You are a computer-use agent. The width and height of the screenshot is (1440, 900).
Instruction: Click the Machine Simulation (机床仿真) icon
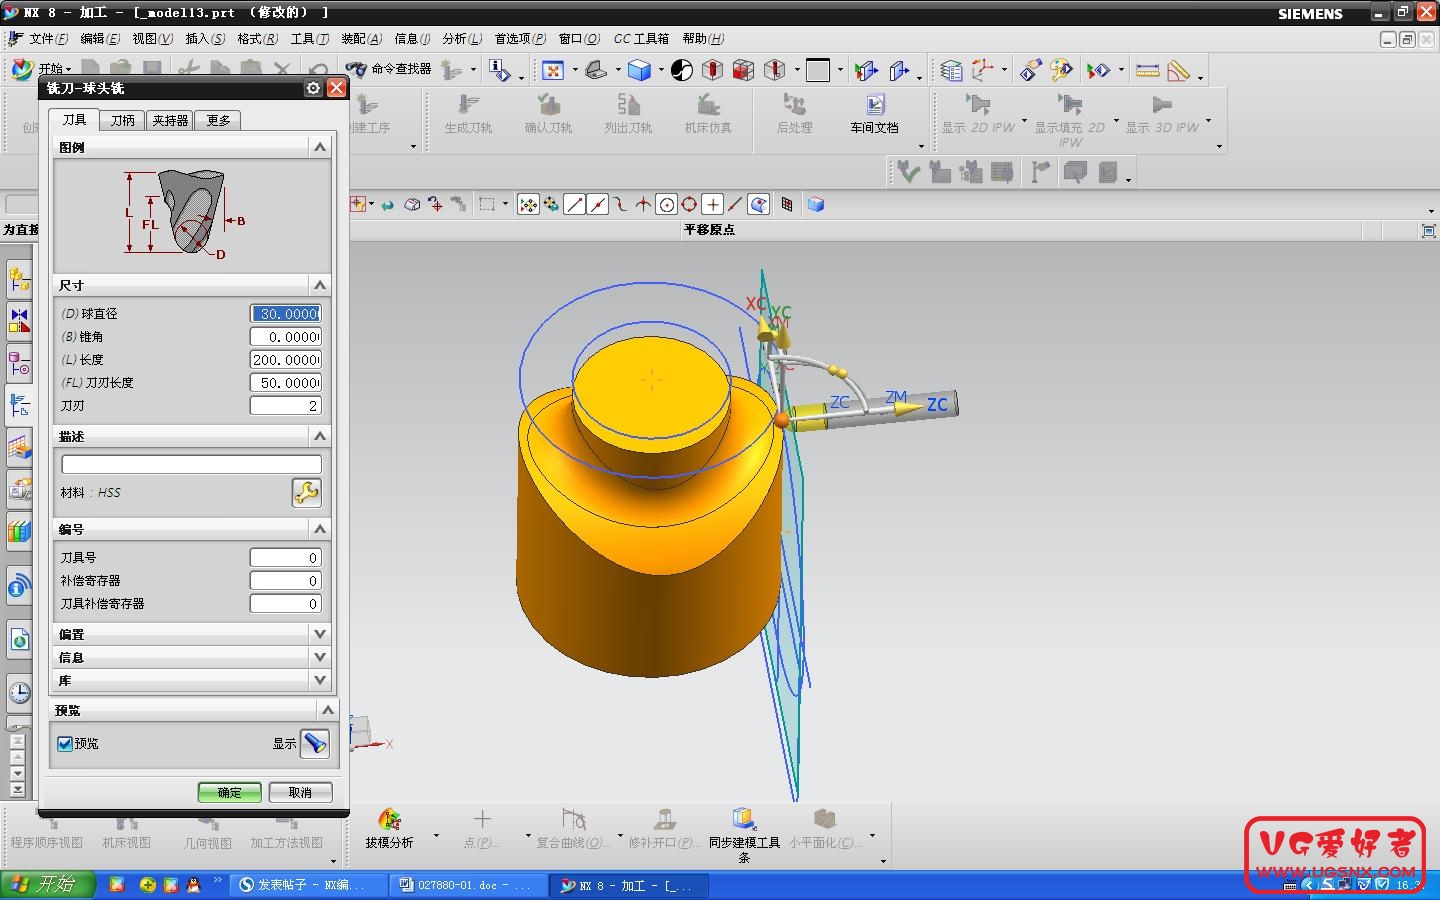(x=708, y=104)
